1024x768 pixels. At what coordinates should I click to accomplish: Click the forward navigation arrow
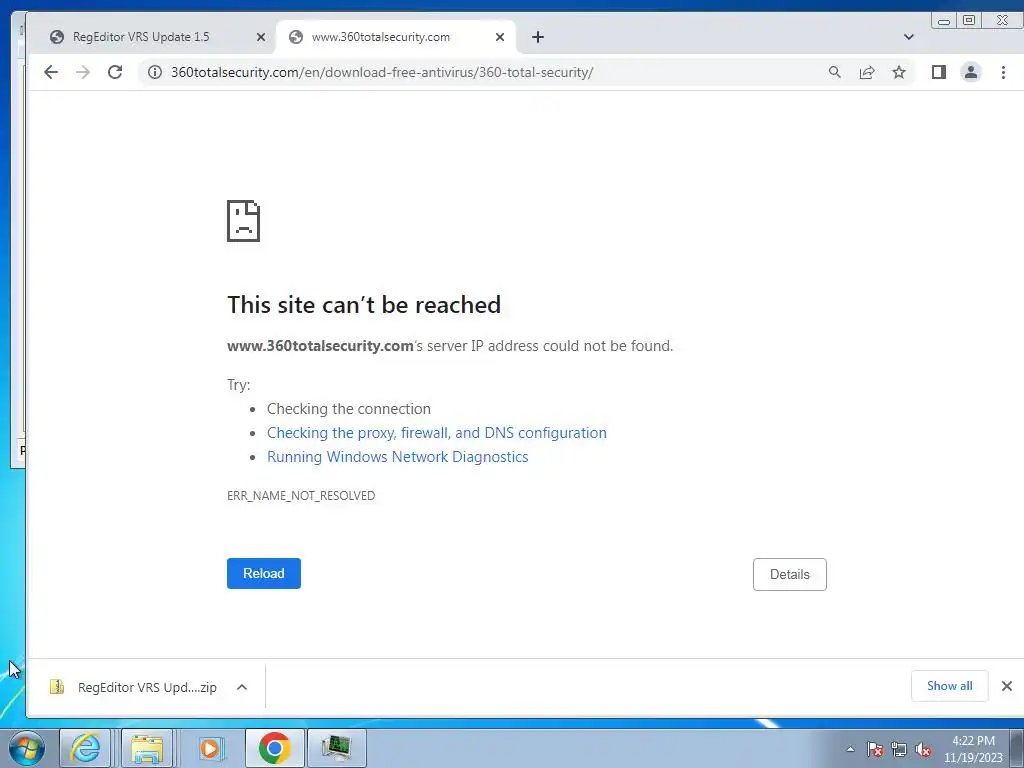tap(83, 72)
